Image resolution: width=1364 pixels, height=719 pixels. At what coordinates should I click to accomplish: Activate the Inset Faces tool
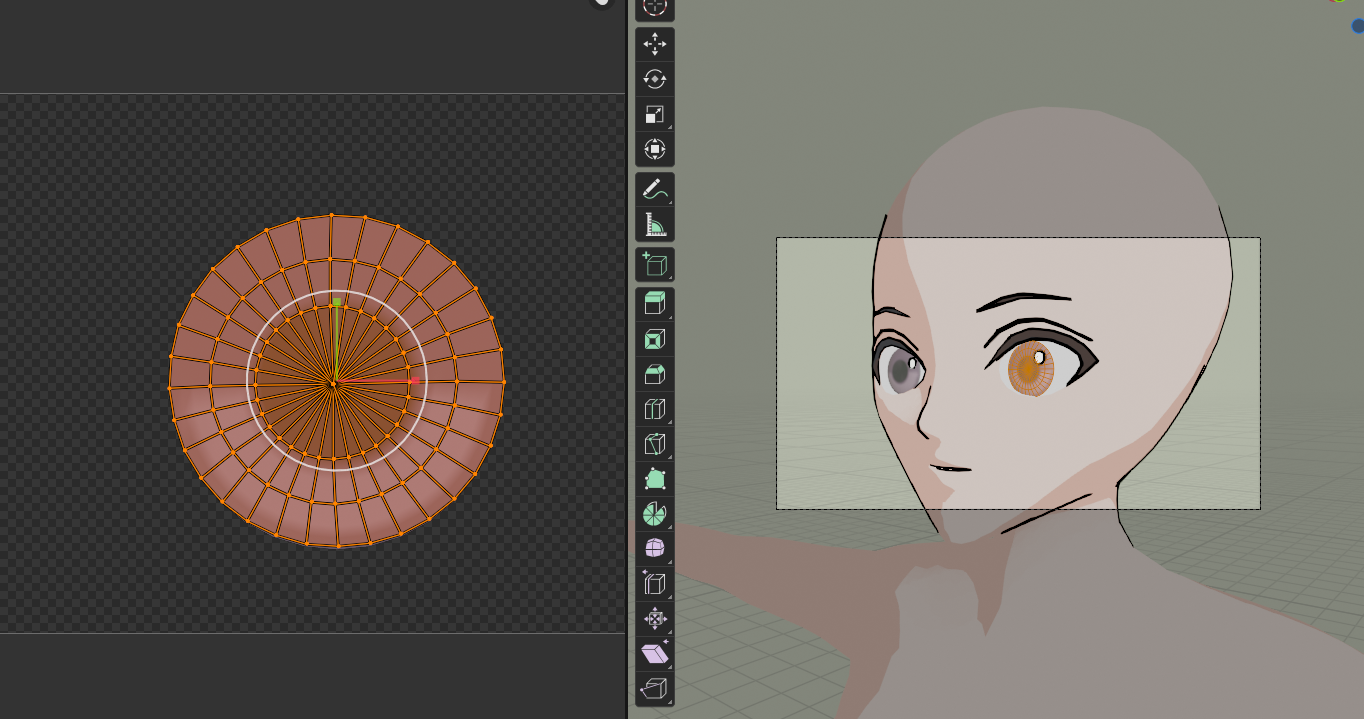(655, 339)
